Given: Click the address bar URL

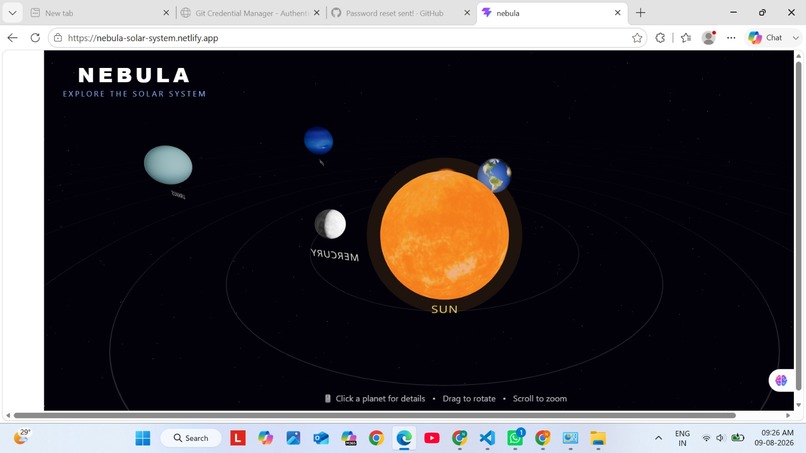Looking at the screenshot, I should tap(143, 38).
